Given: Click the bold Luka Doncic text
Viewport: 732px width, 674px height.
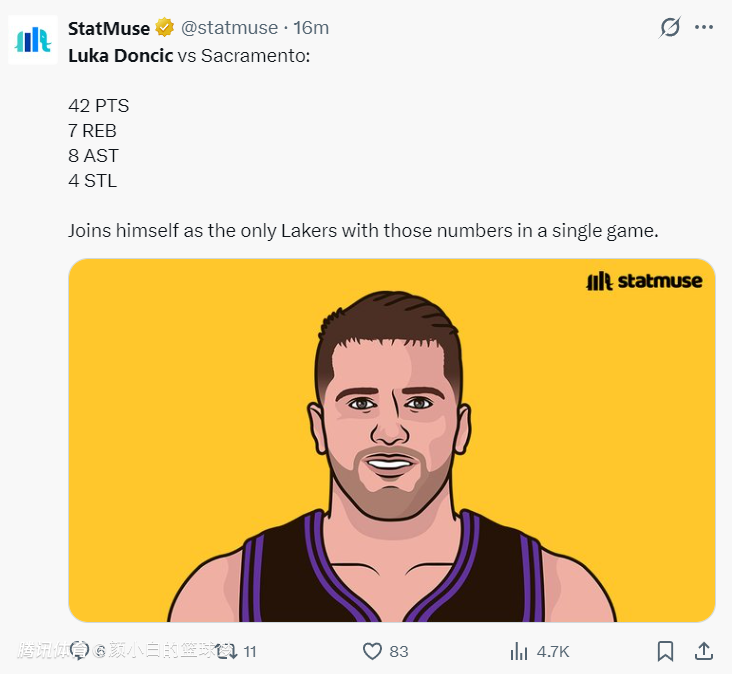Looking at the screenshot, I should pyautogui.click(x=120, y=55).
